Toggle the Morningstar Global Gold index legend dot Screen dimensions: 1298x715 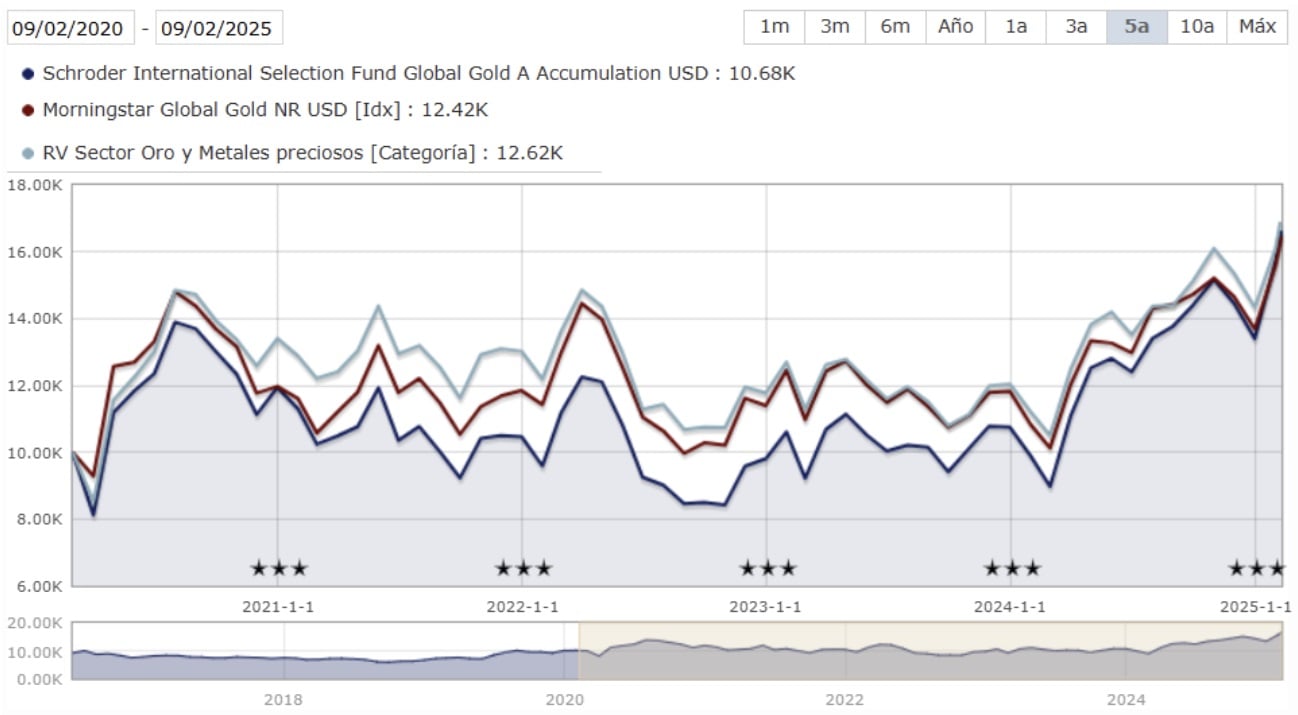coord(29,109)
